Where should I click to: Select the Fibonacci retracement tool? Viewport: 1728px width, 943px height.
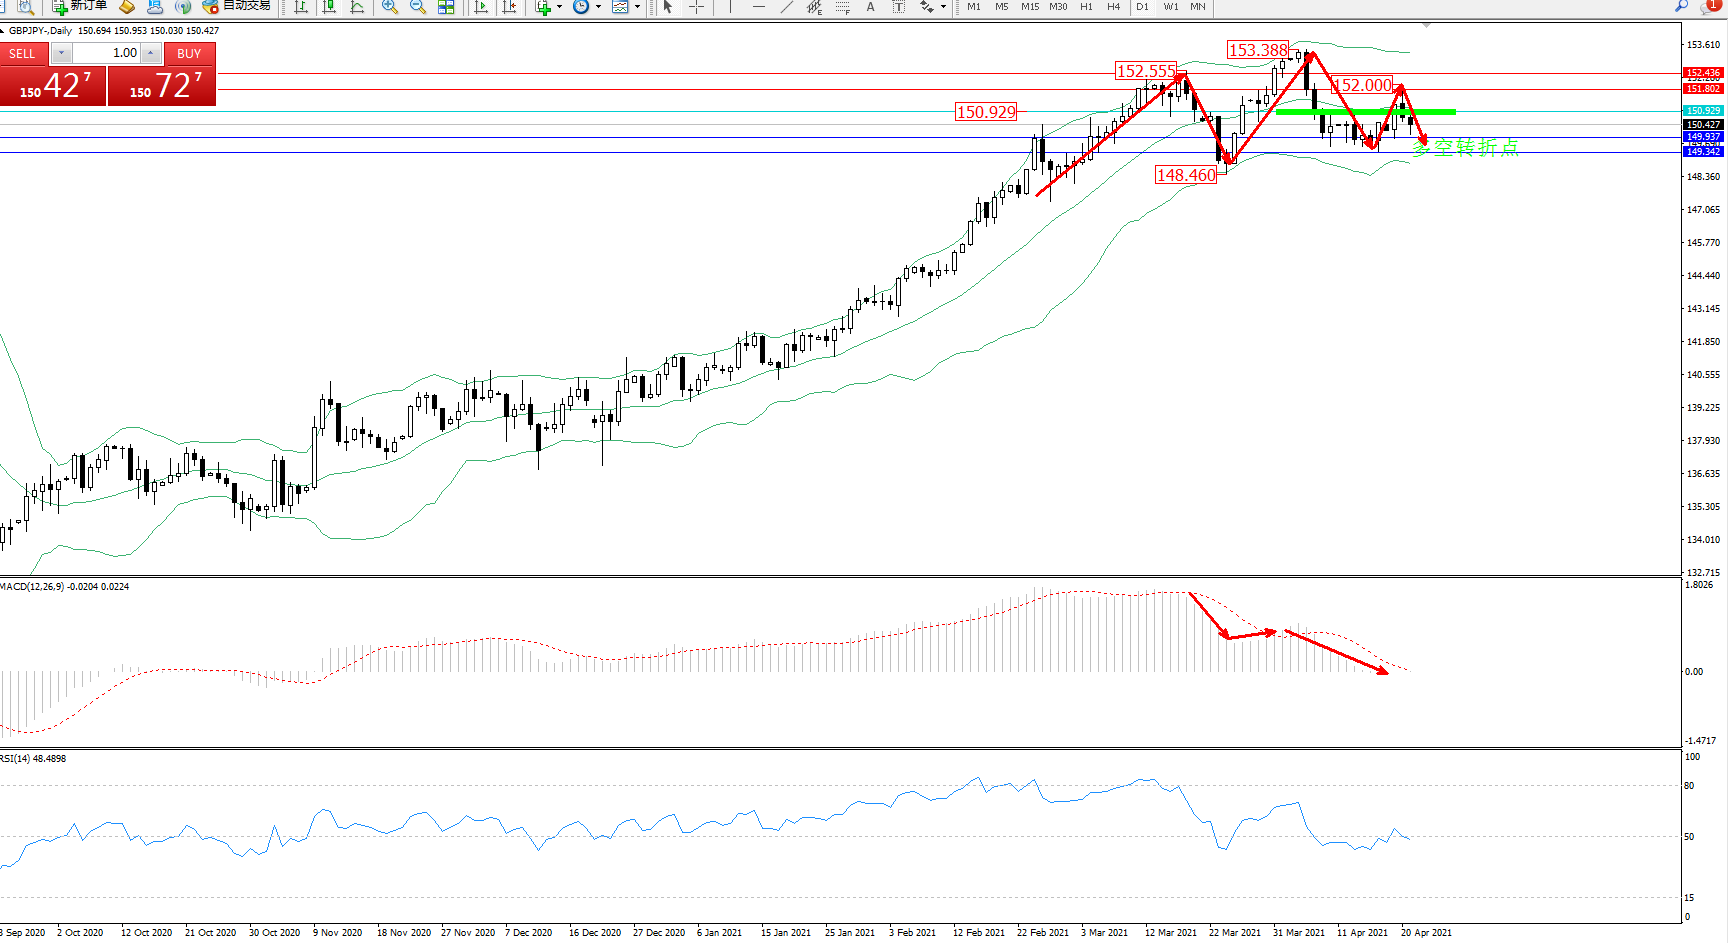coord(843,7)
